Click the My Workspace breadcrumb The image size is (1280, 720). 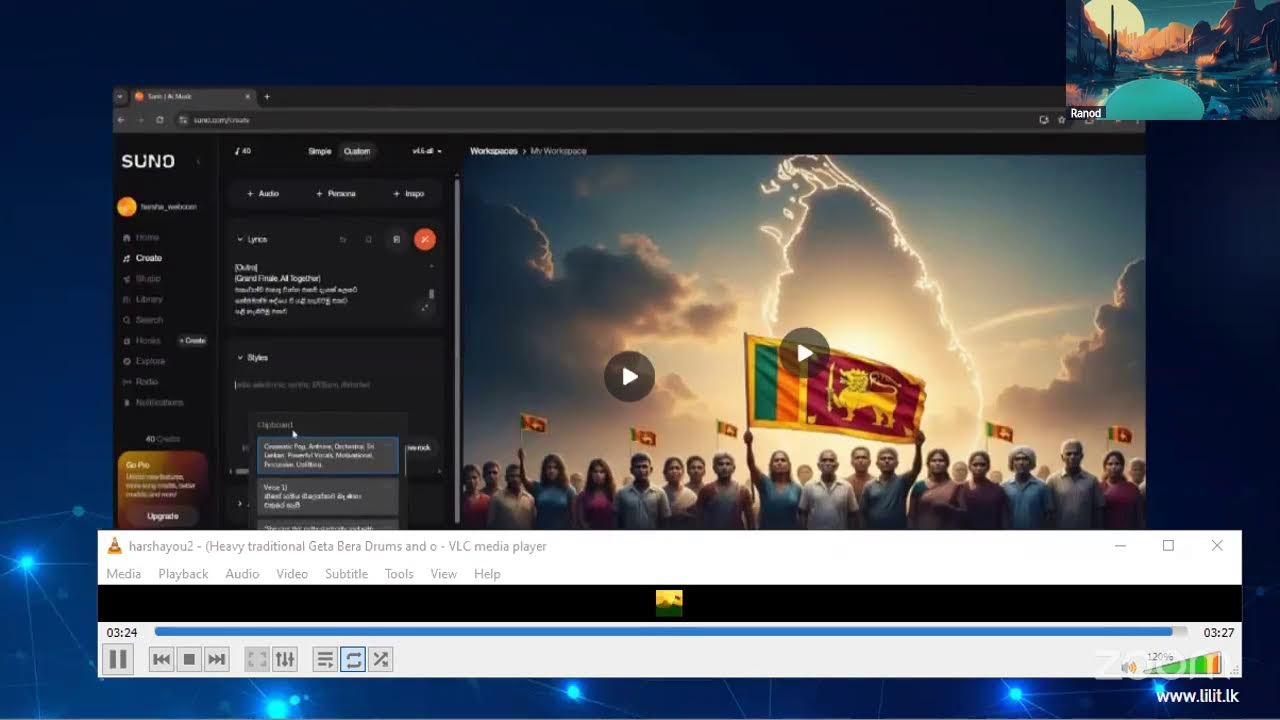pos(558,151)
